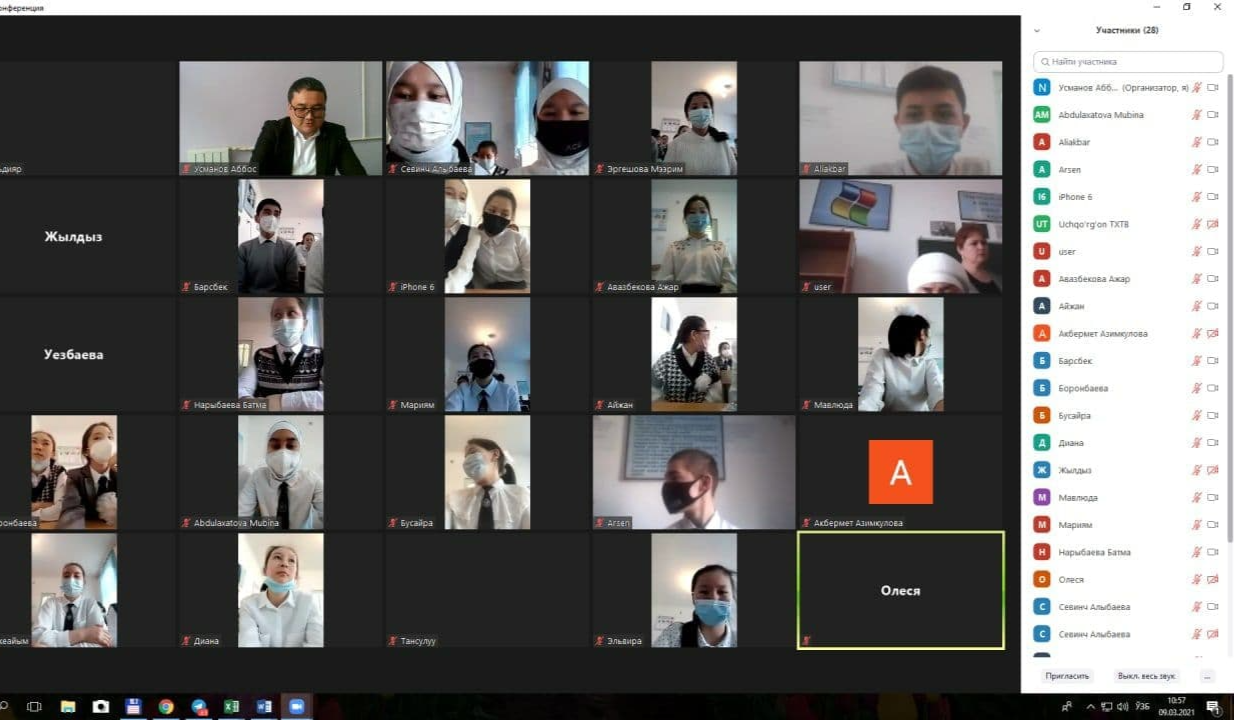Image resolution: width=1234 pixels, height=720 pixels.
Task: Select Авазбекова Ажар in the participants list
Action: [1094, 279]
